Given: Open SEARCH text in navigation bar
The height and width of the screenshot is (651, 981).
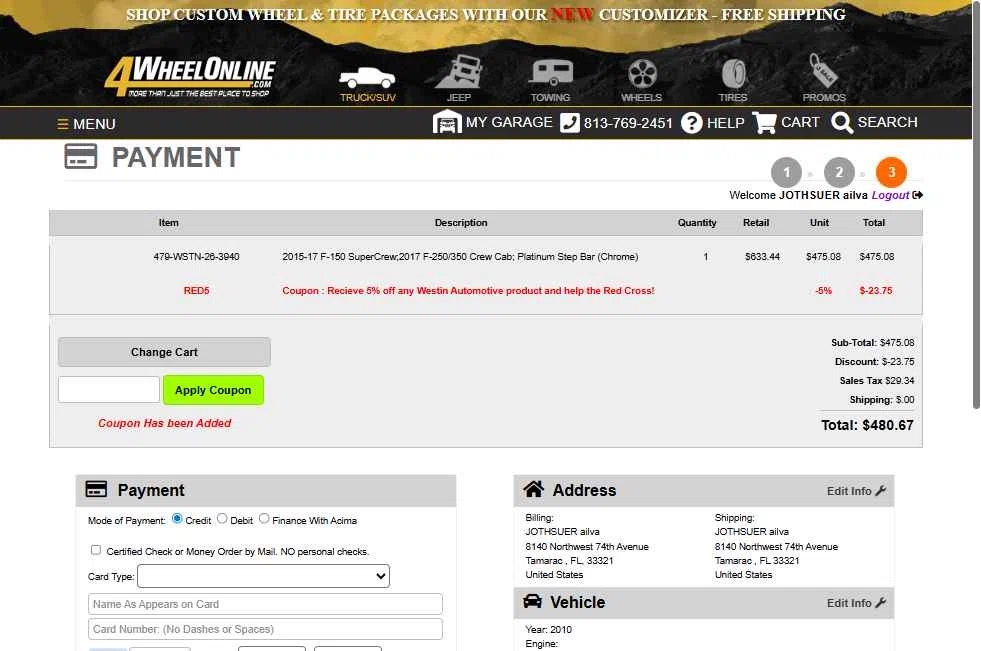Looking at the screenshot, I should (887, 122).
